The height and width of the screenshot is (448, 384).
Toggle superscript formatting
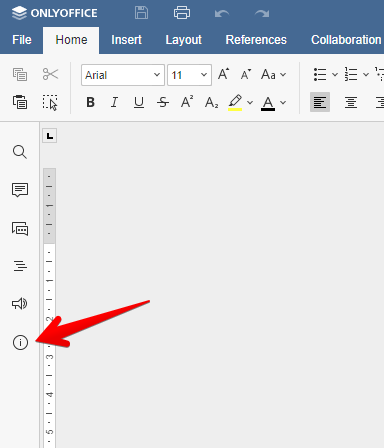(x=187, y=102)
